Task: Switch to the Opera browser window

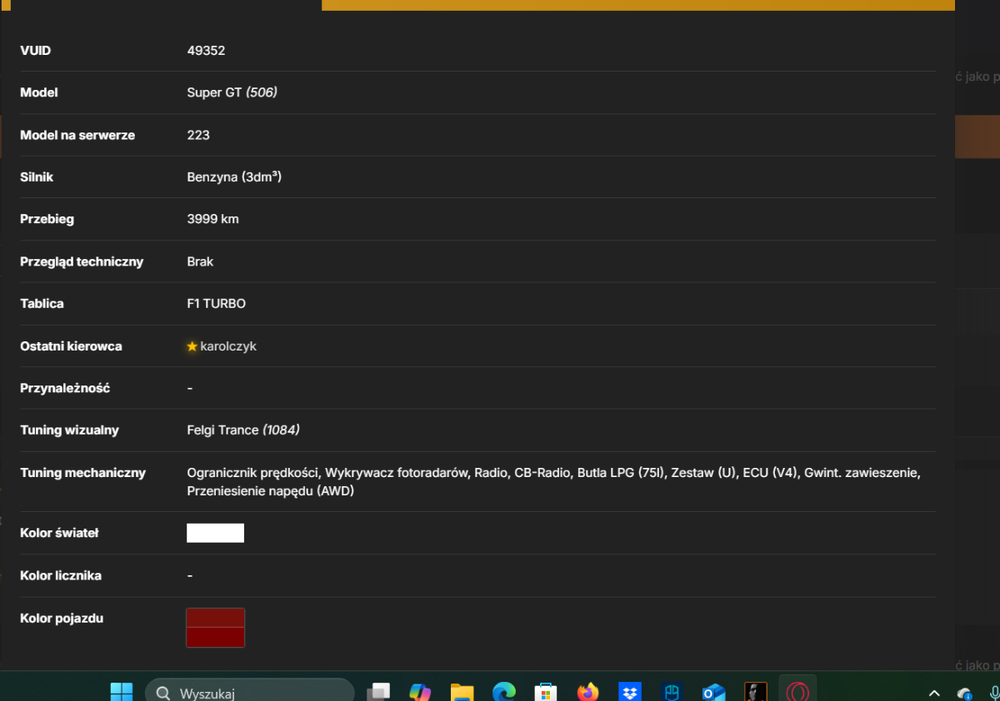Action: [x=798, y=692]
